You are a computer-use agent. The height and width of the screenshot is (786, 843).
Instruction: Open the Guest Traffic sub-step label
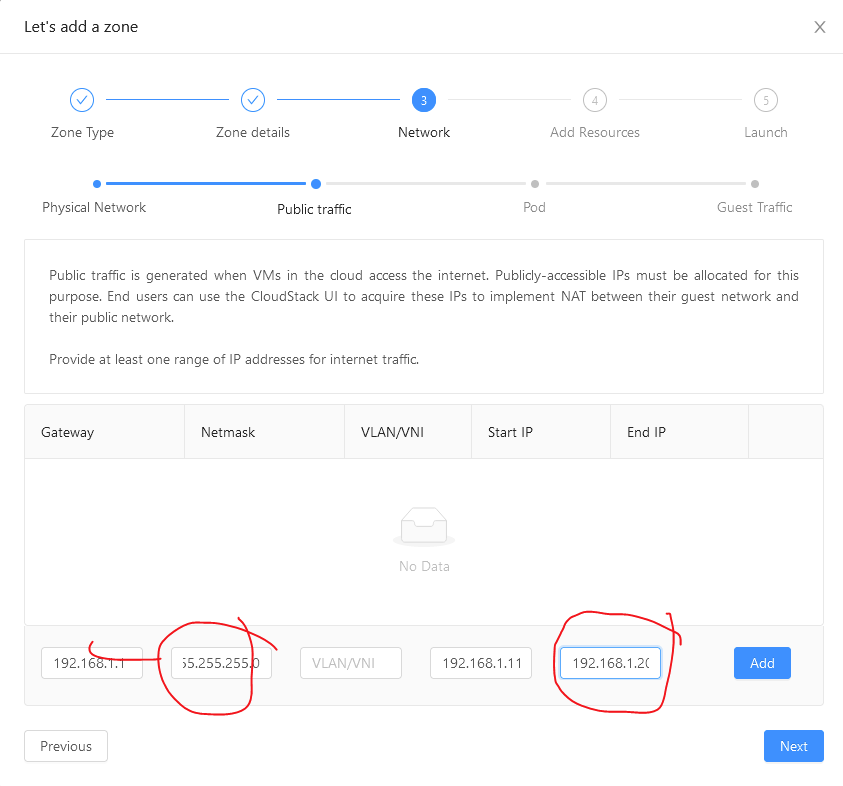pyautogui.click(x=755, y=208)
